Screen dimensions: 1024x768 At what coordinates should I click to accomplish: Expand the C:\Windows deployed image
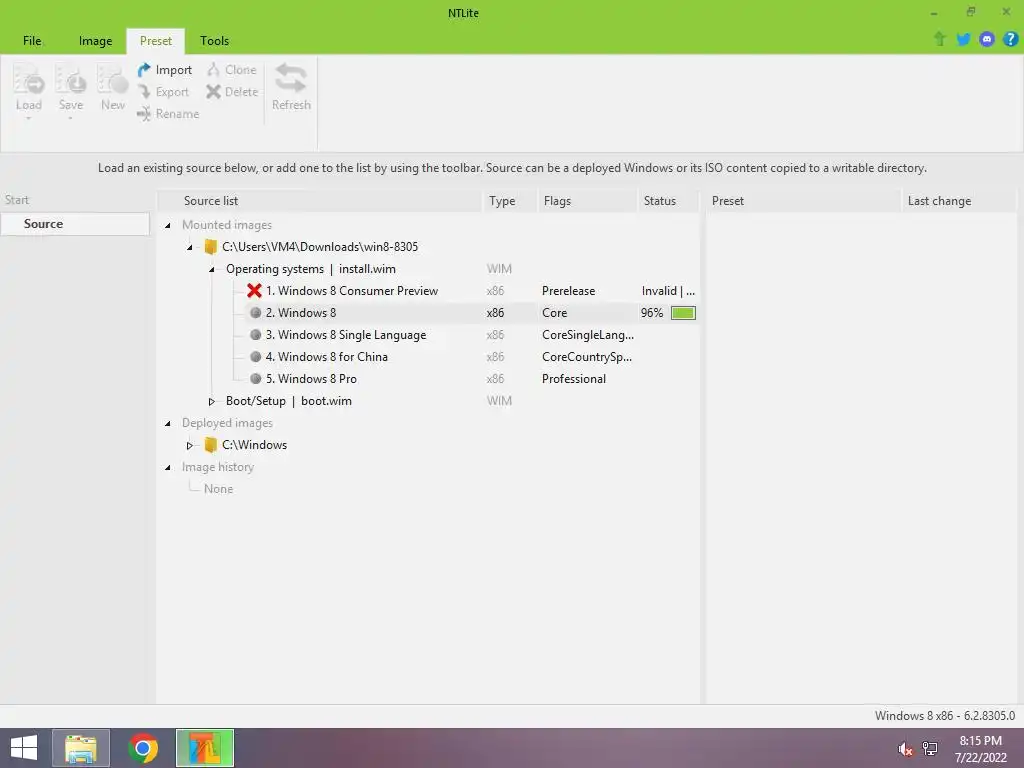(190, 445)
